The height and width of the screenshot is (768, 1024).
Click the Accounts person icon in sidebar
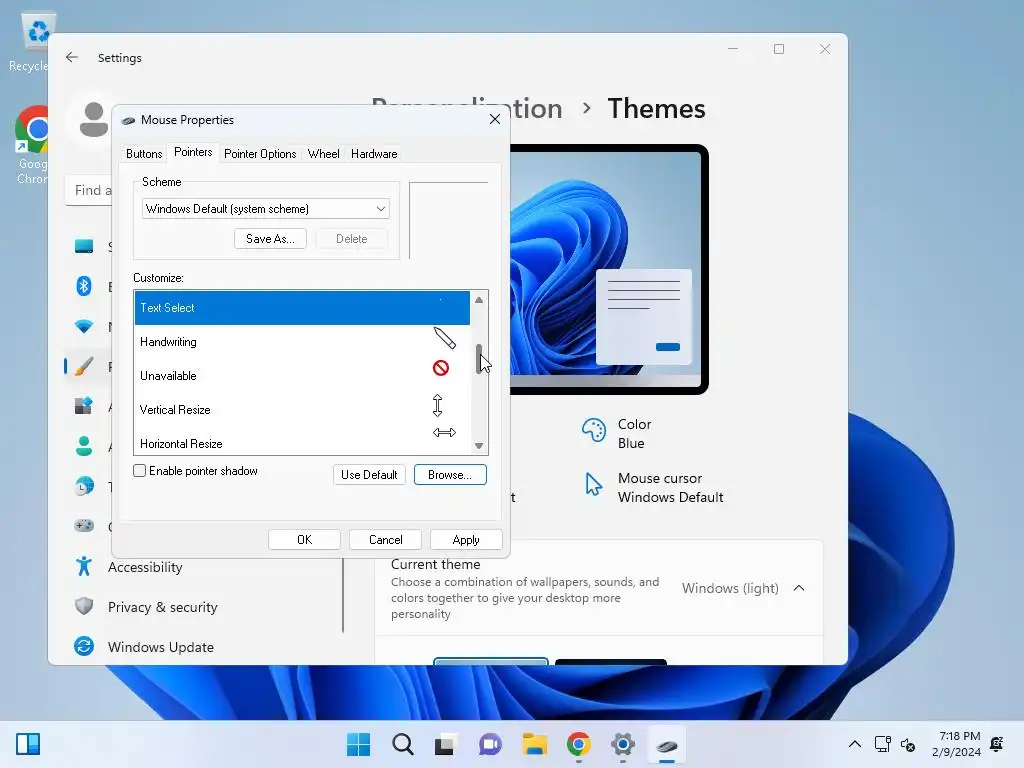click(84, 446)
